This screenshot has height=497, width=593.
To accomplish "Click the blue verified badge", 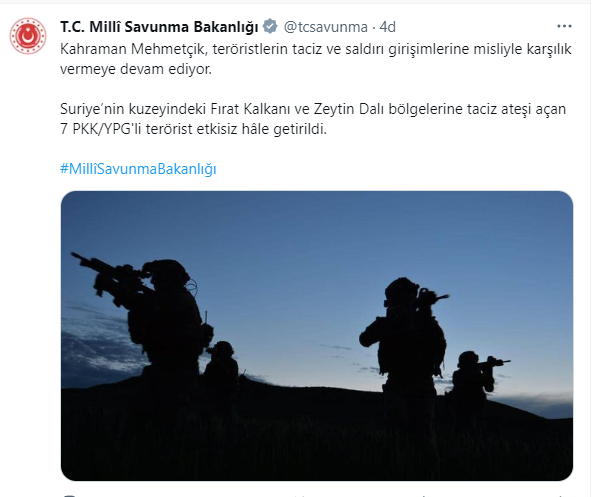I will pos(270,27).
